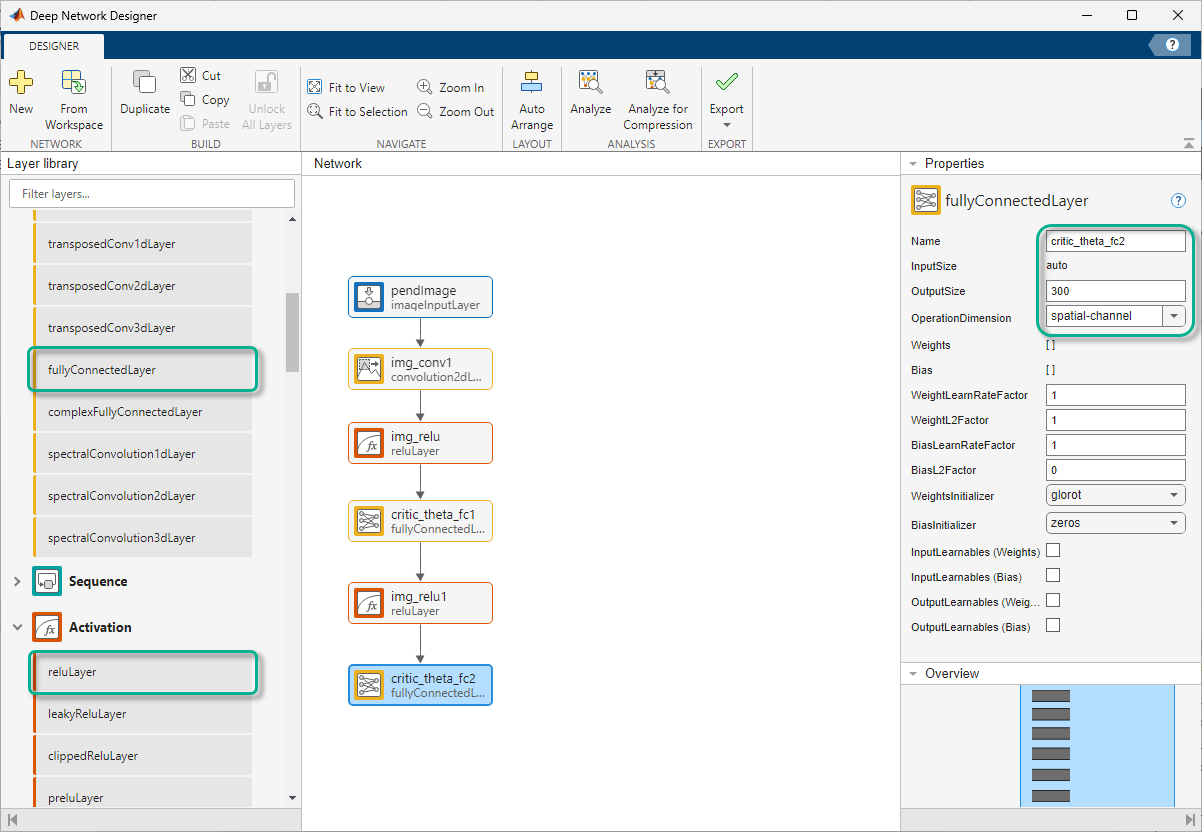Open help from toolstrip corner
This screenshot has height=832, width=1202.
[1170, 45]
